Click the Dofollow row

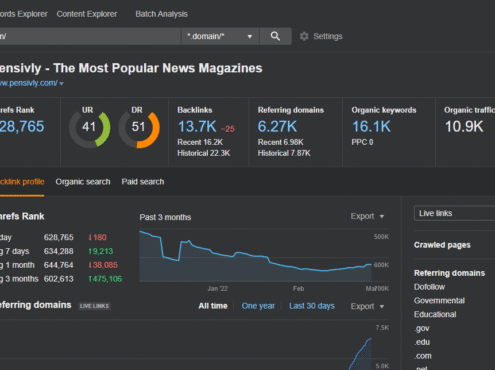[429, 287]
